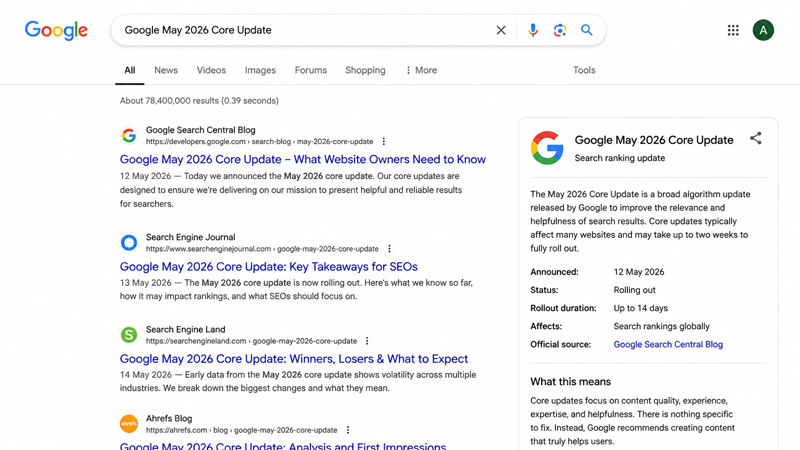Expand the More search filters
The image size is (800, 450).
click(x=421, y=70)
